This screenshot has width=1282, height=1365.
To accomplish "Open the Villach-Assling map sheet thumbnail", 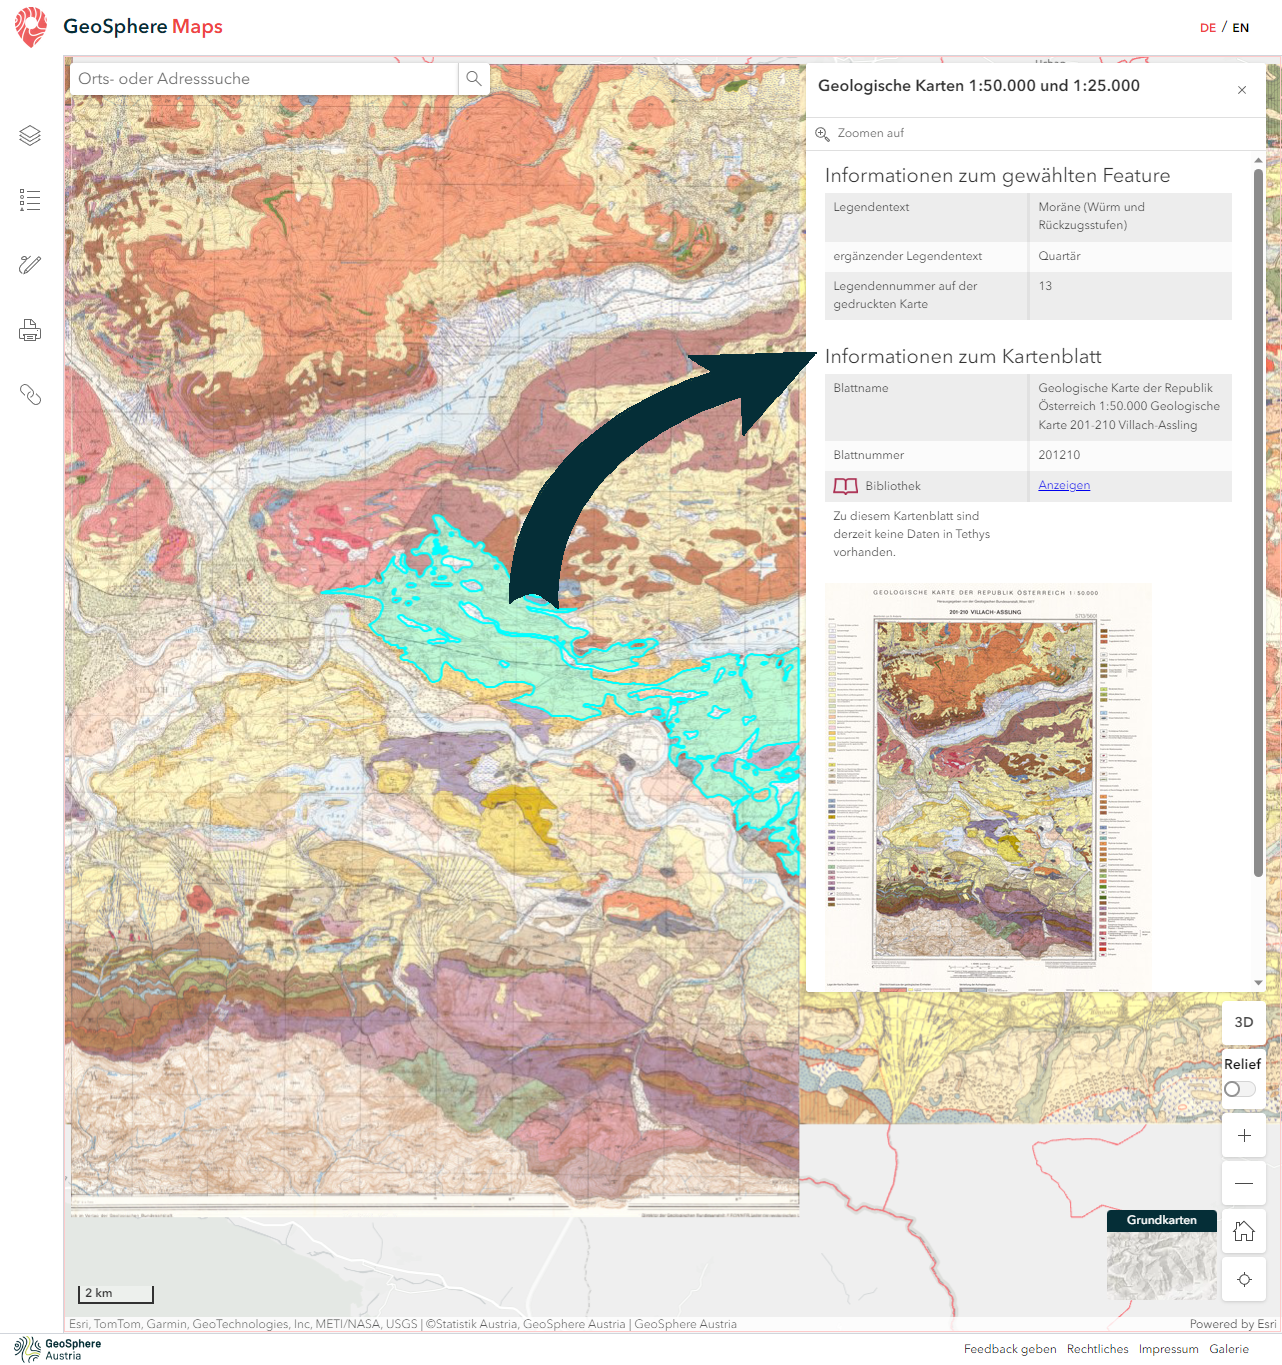I will (x=988, y=787).
